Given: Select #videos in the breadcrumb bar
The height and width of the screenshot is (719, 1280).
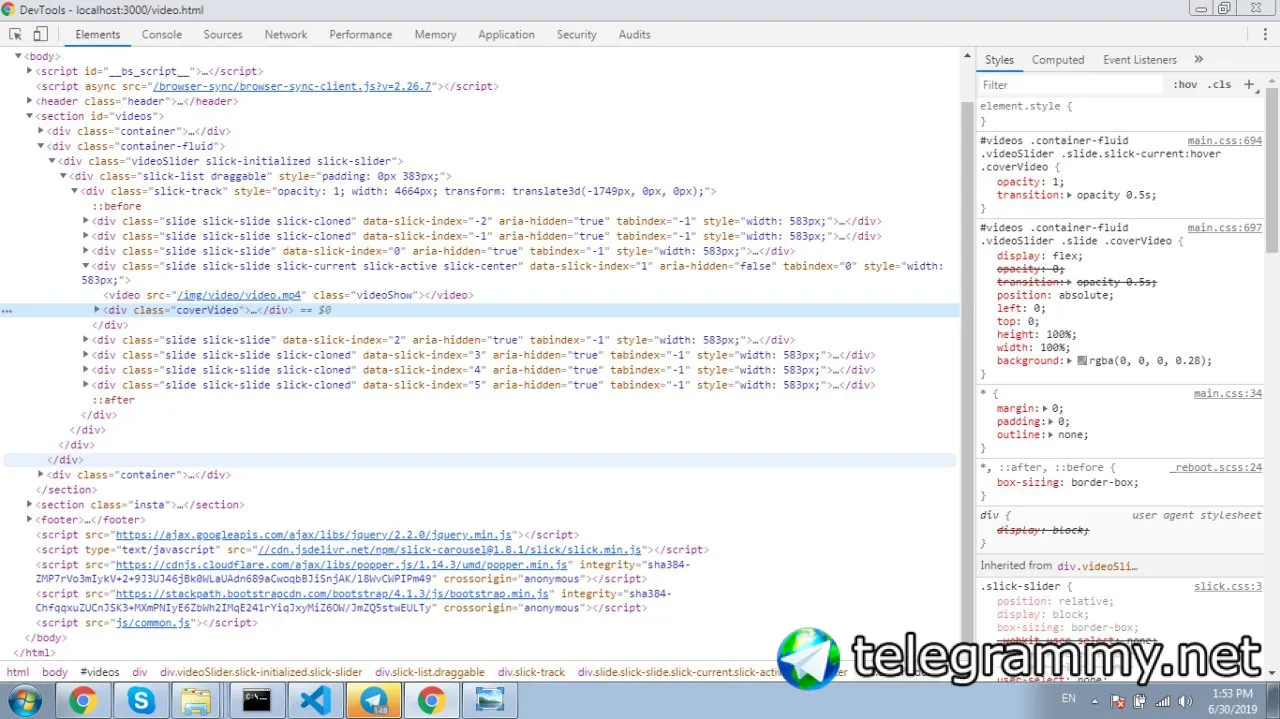Looking at the screenshot, I should point(99,672).
